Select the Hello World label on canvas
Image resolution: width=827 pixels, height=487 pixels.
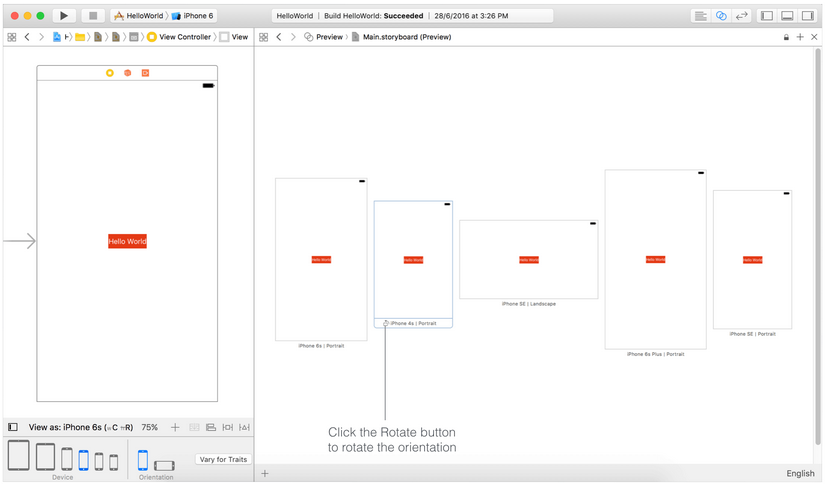click(x=127, y=241)
